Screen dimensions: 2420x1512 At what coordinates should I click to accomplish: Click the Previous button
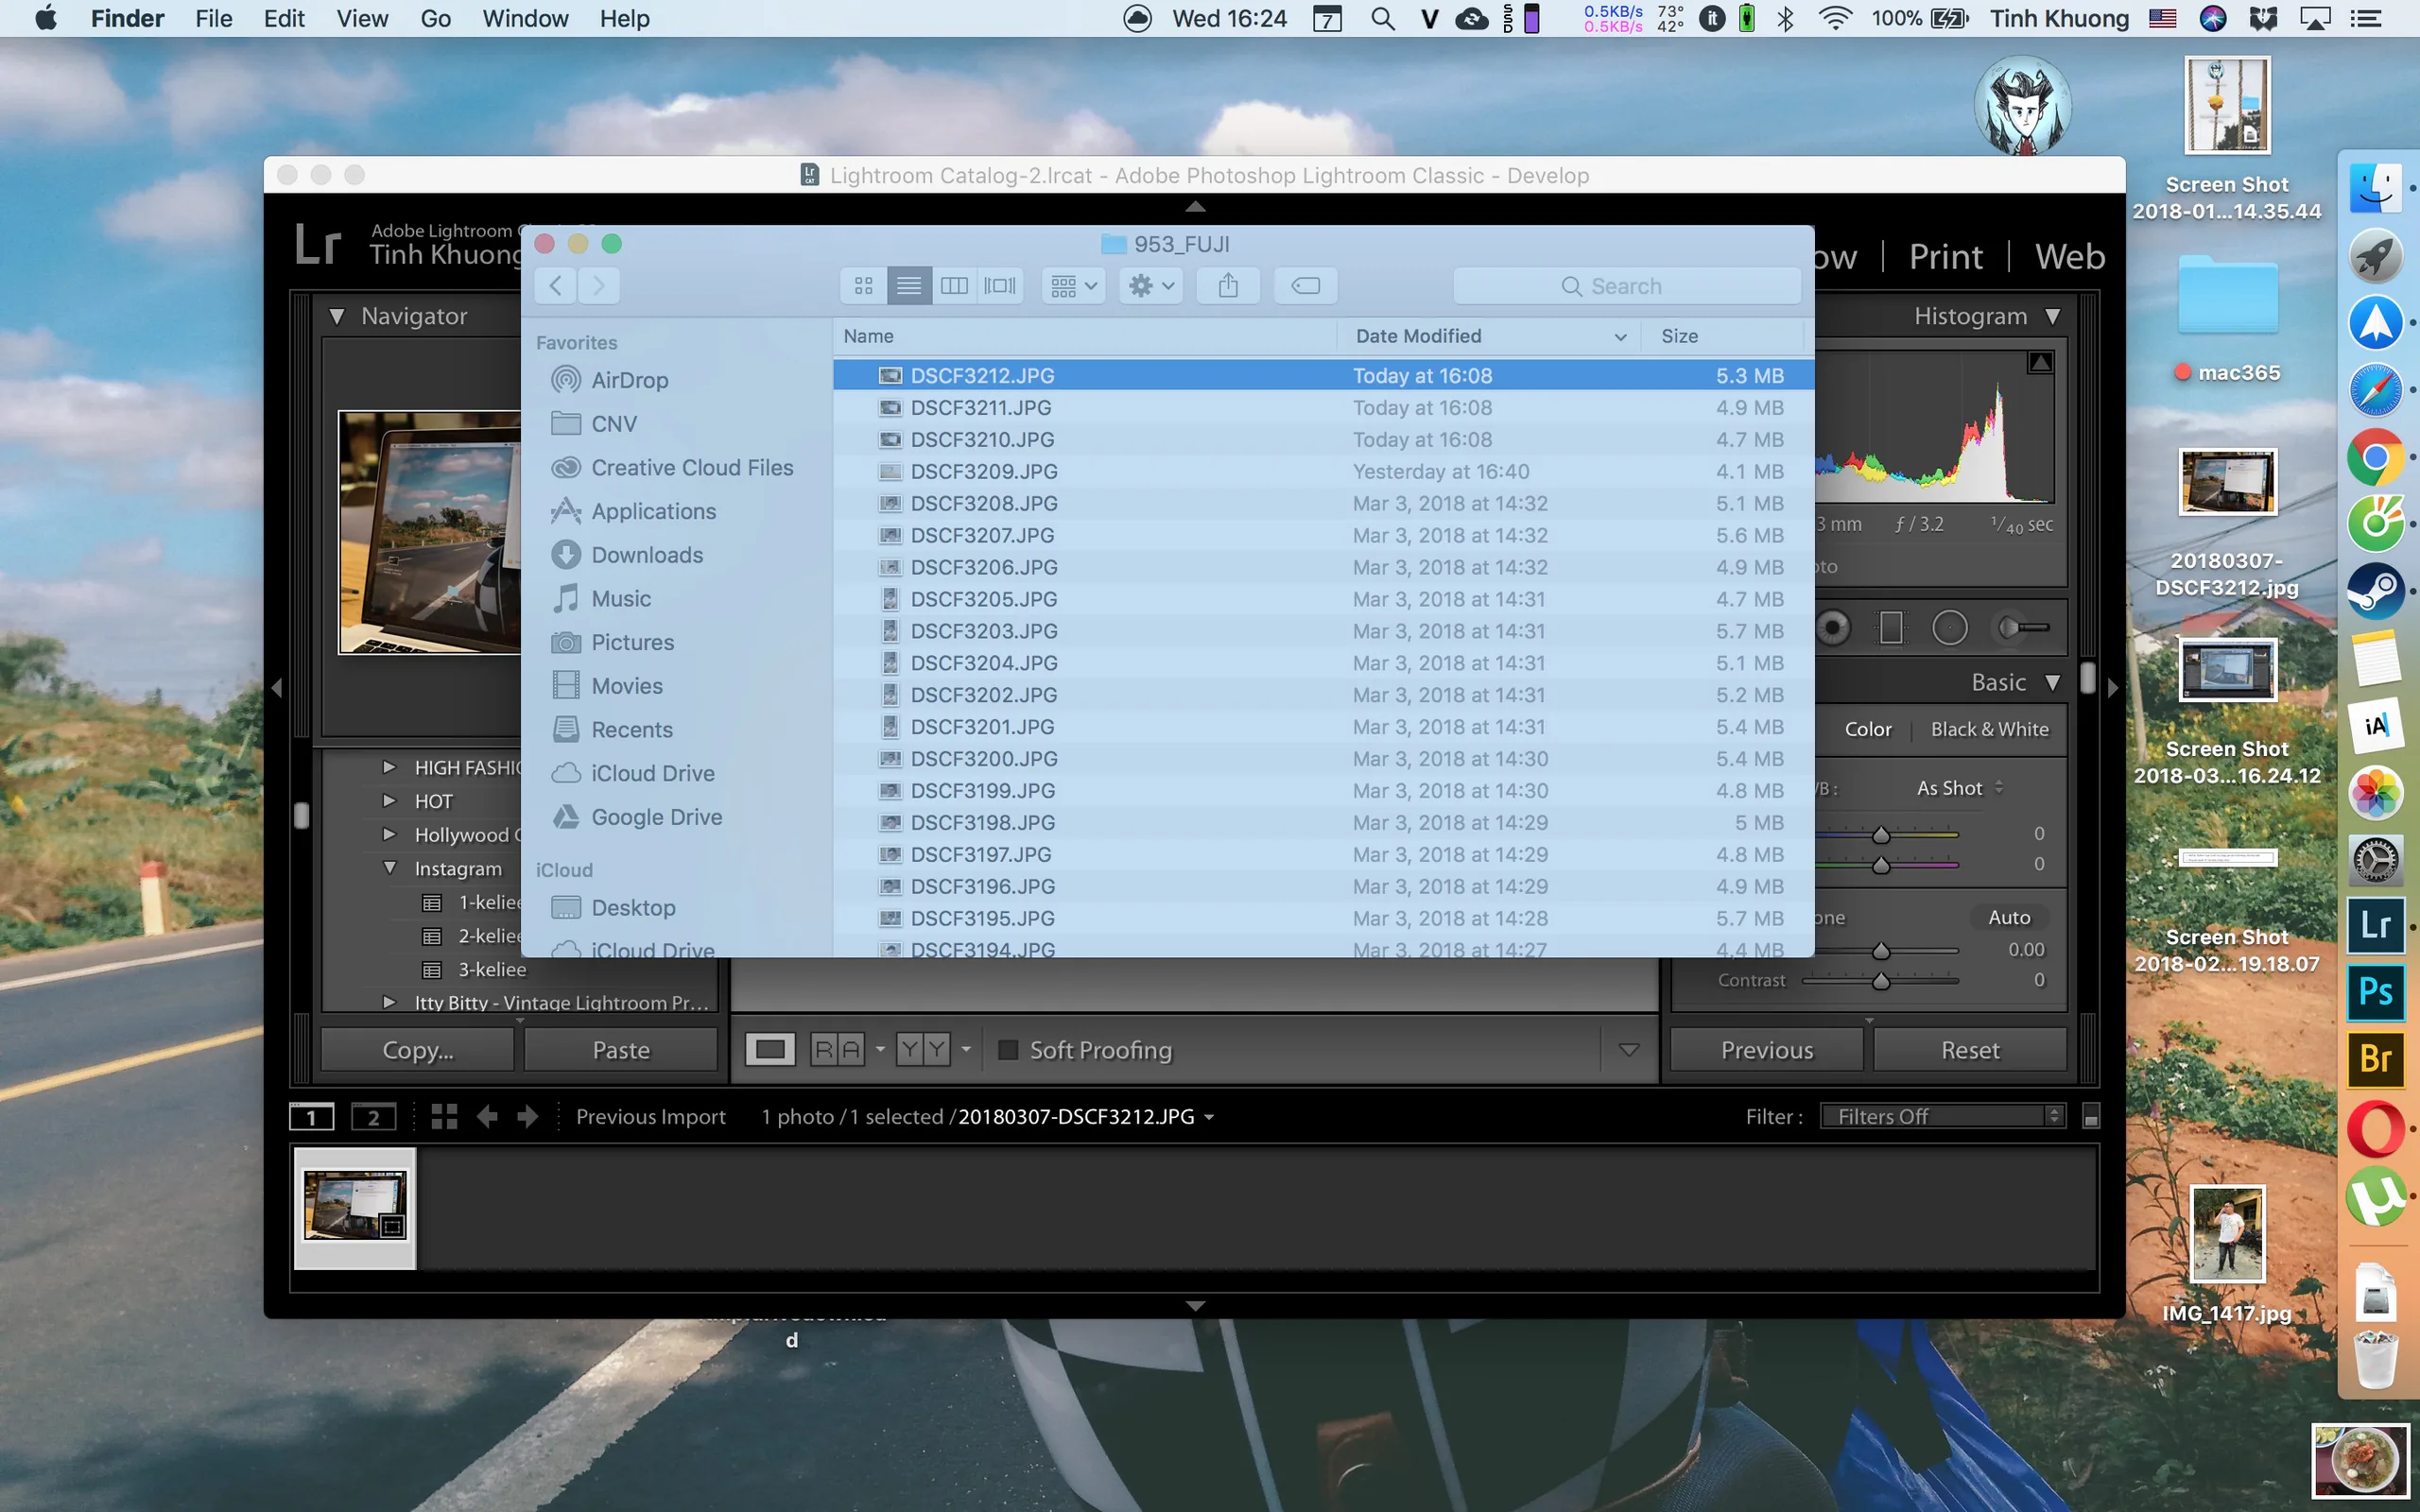1766,1050
